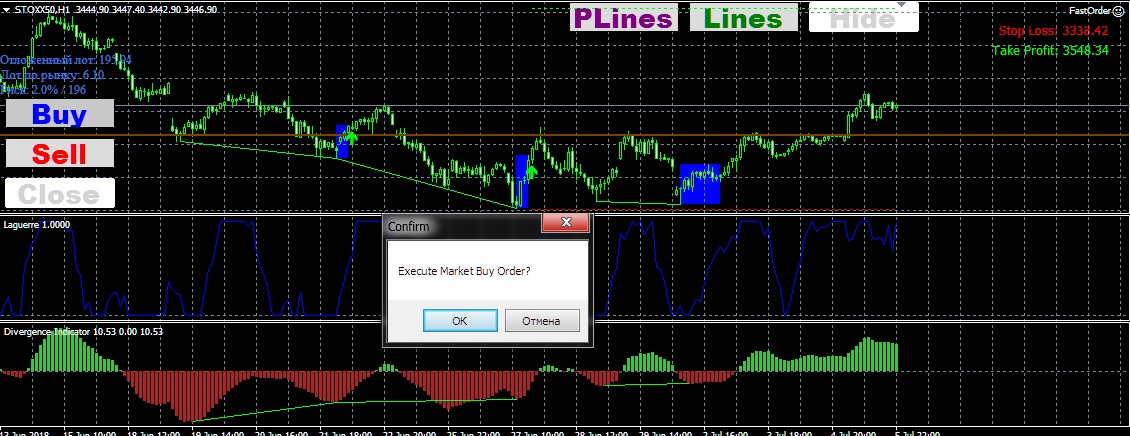The height and width of the screenshot is (436, 1130).
Task: Close the Confirm dialog with red X
Action: (566, 223)
